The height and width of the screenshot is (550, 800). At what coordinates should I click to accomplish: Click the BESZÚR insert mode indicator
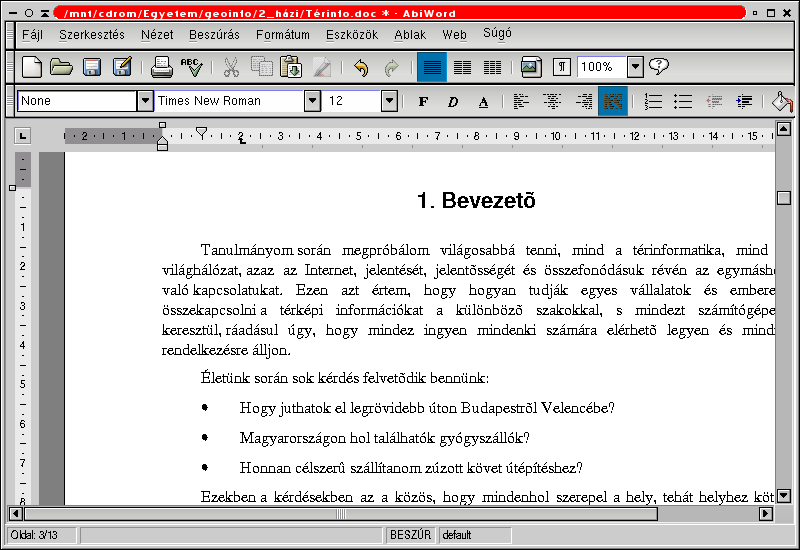tap(410, 535)
